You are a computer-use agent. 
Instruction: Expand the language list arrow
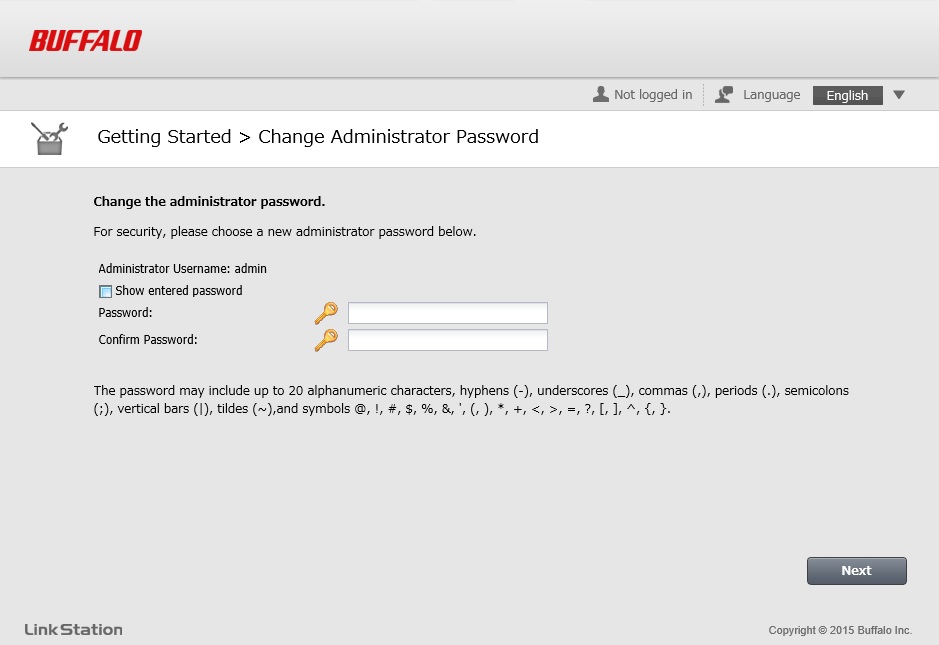(899, 95)
